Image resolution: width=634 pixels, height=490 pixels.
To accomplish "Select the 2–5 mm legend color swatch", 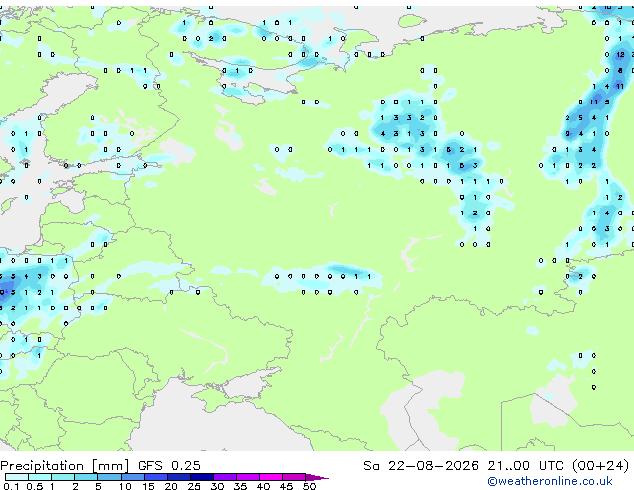I will (x=86, y=477).
